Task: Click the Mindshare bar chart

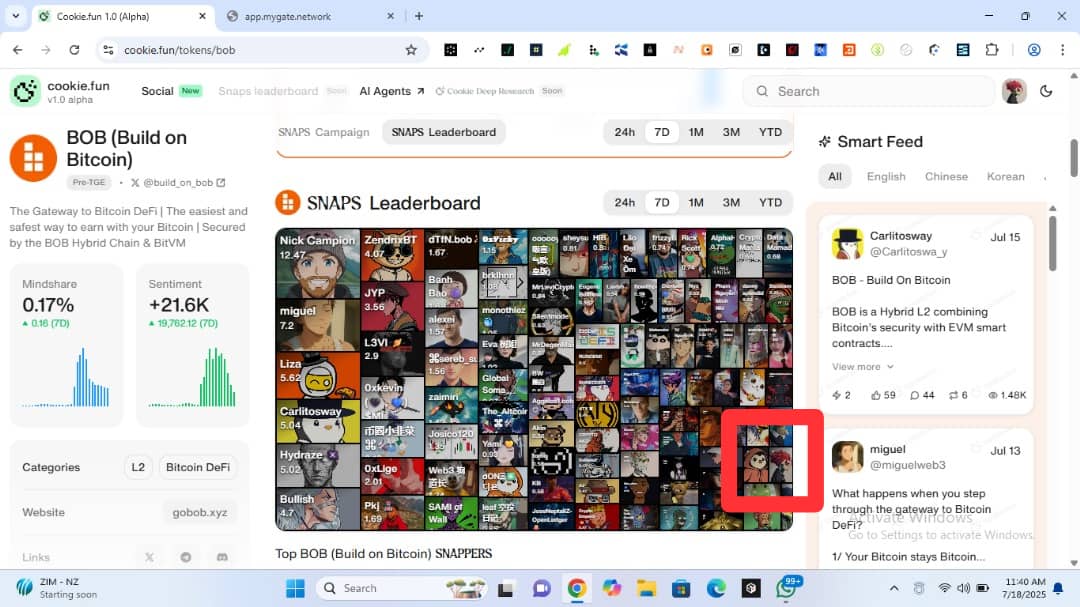Action: click(x=65, y=377)
